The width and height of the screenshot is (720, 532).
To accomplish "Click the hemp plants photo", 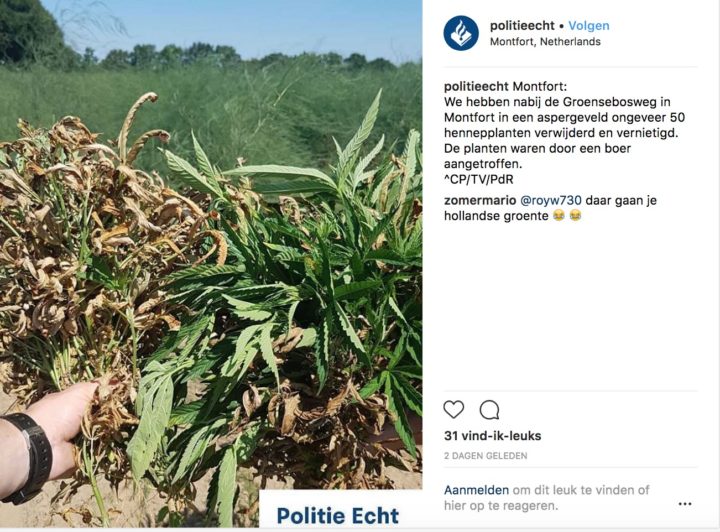I will [x=211, y=263].
